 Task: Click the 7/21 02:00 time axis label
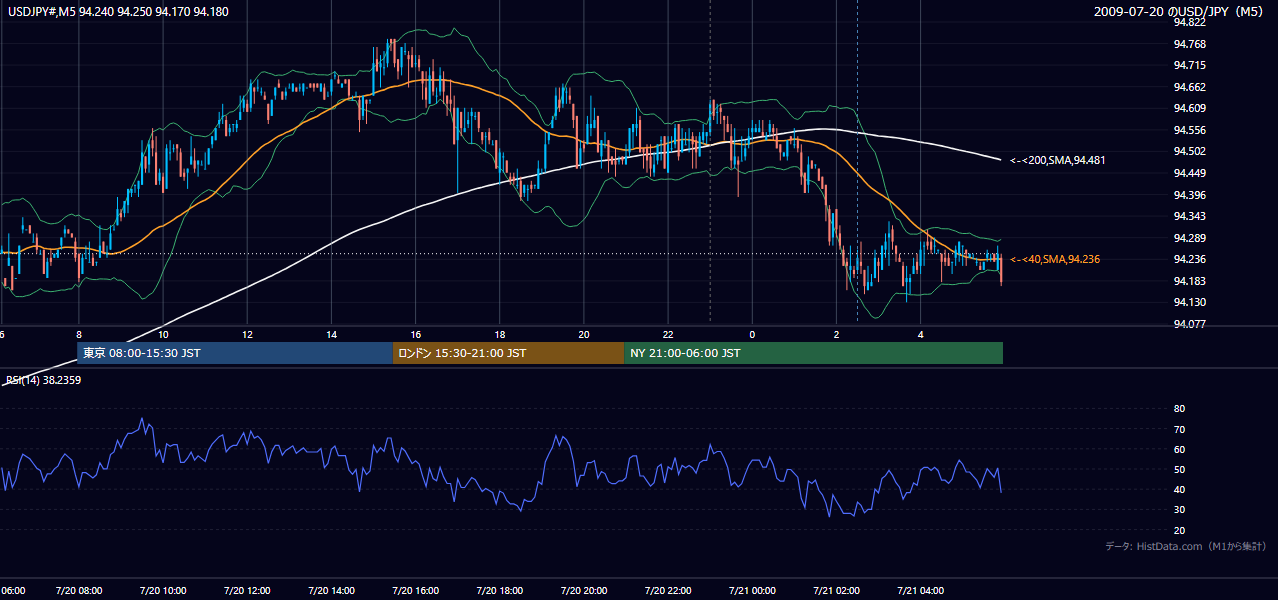click(x=836, y=591)
